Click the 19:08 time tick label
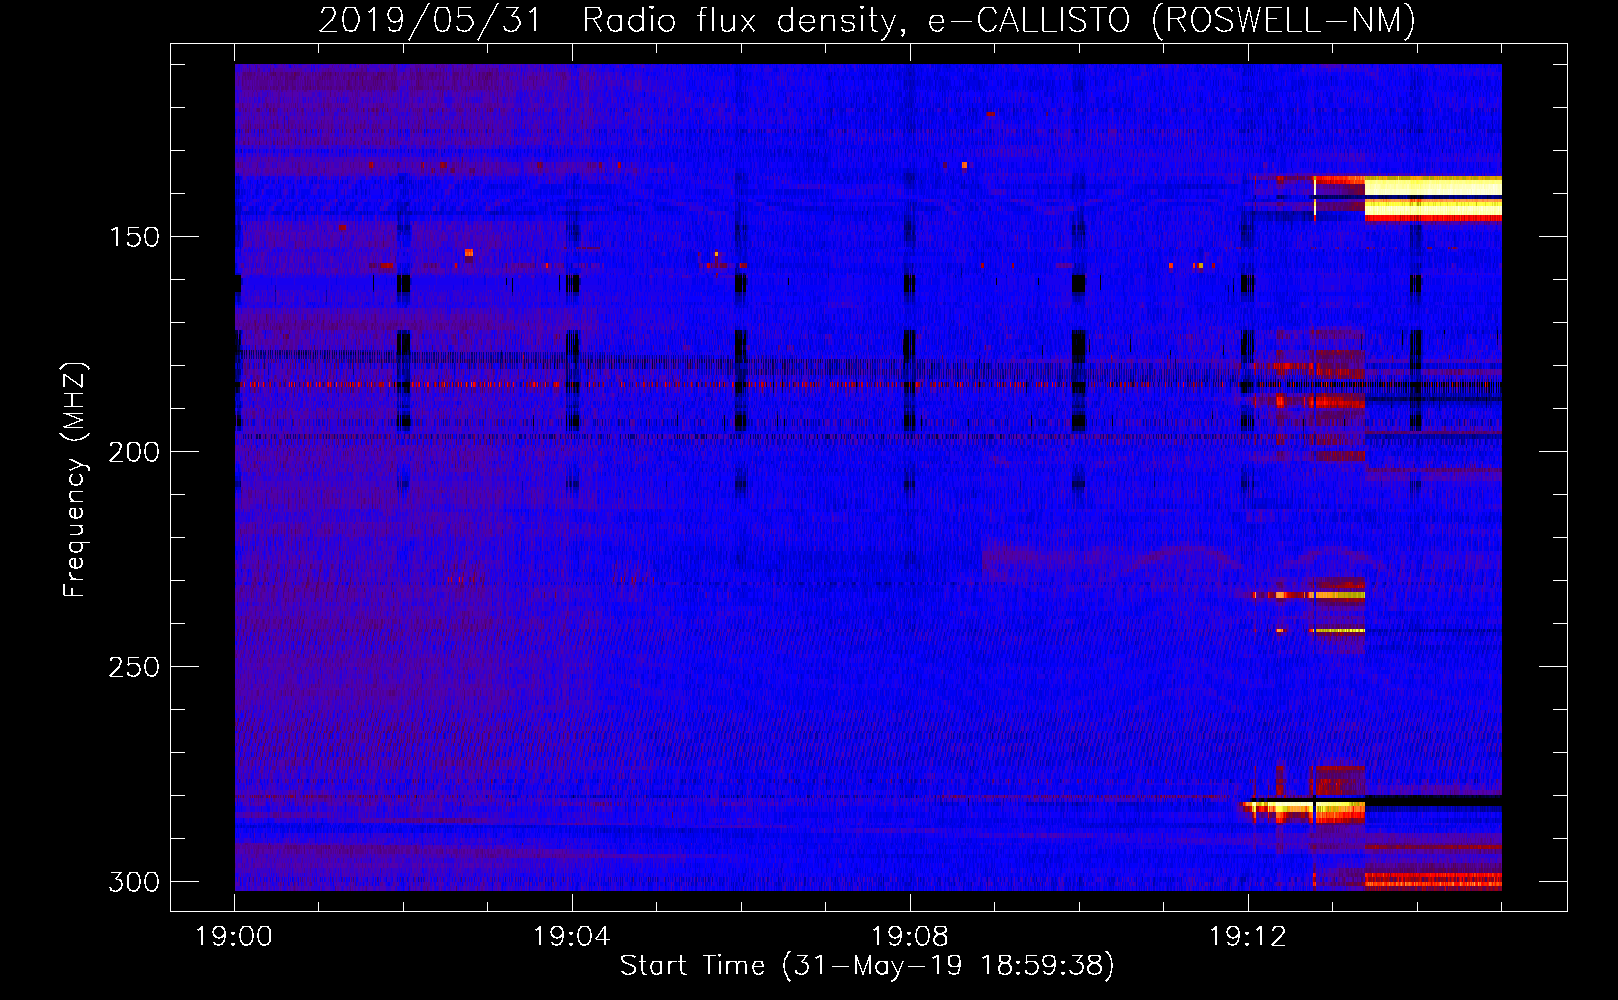Image resolution: width=1618 pixels, height=1000 pixels. tap(910, 937)
